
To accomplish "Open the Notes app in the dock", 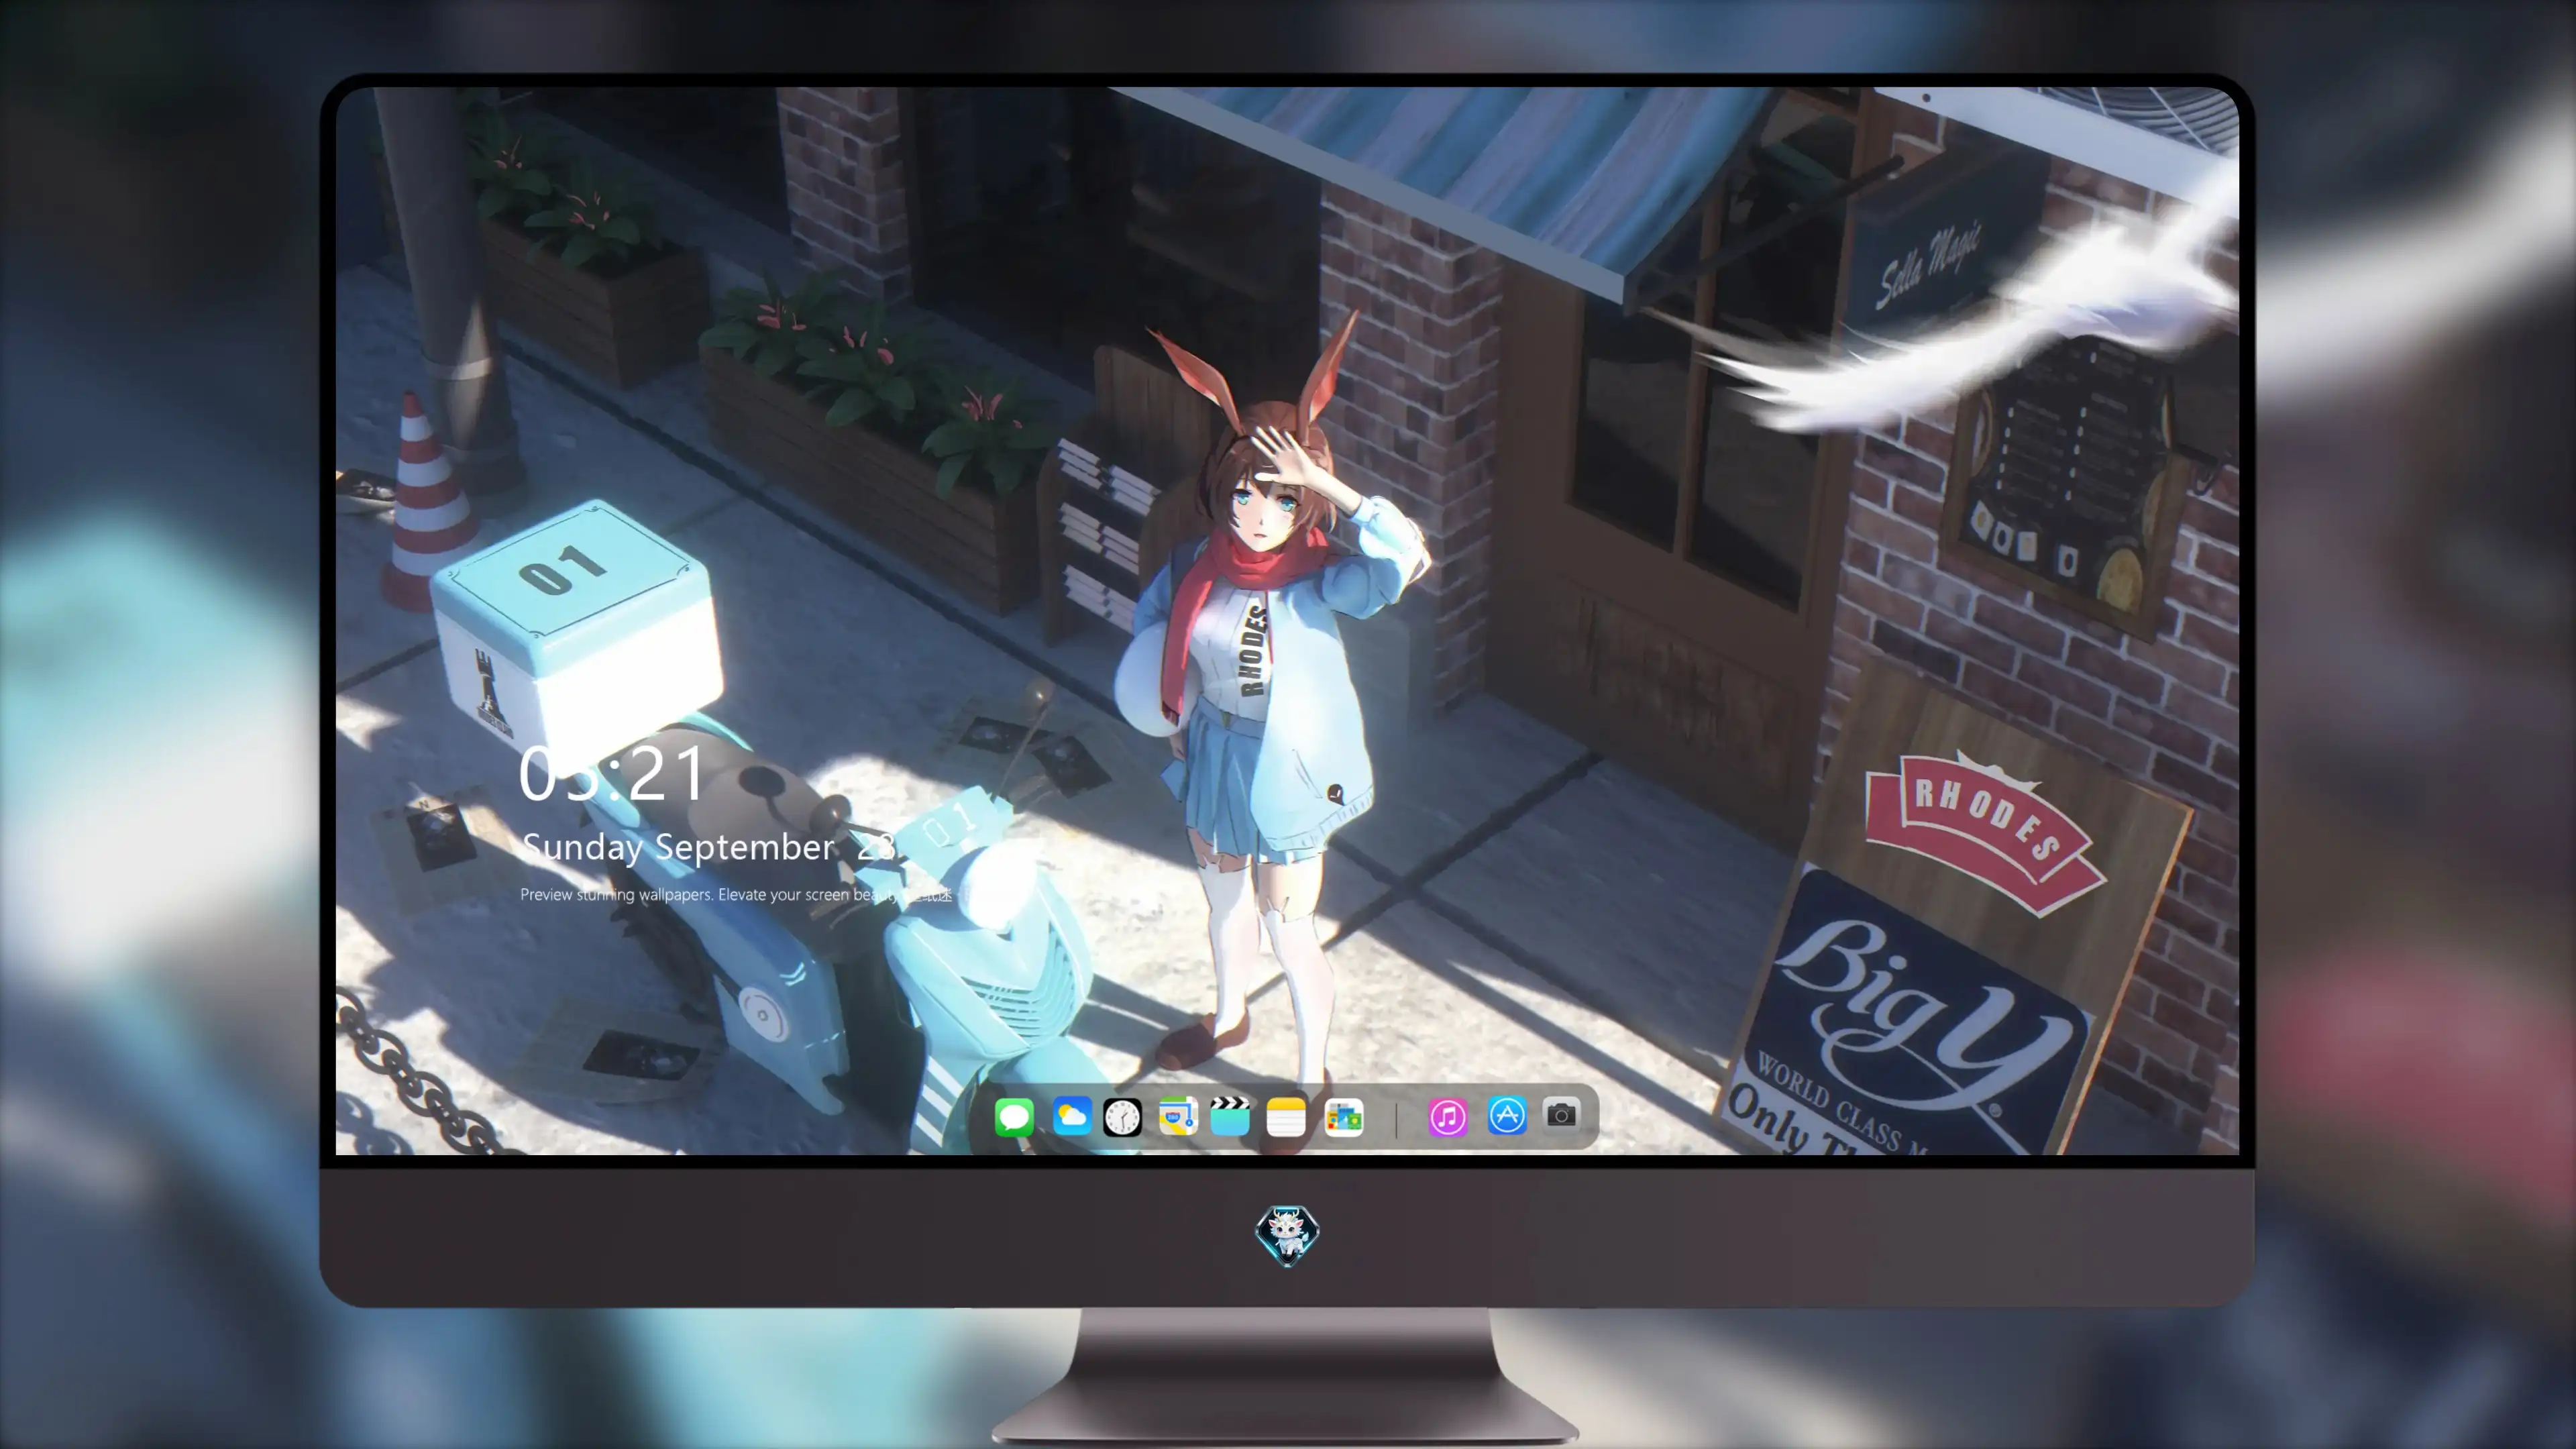I will [1286, 1117].
